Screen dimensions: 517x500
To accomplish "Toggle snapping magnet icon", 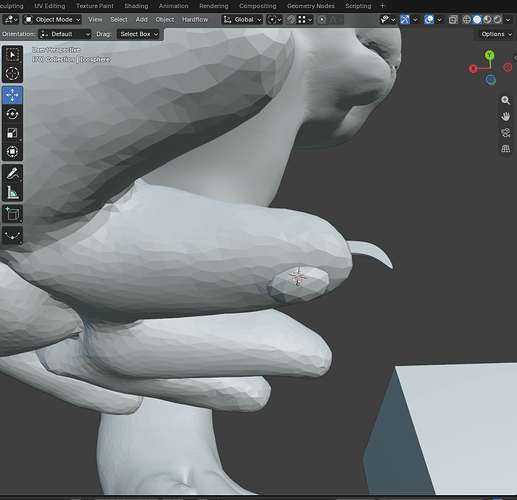I will pyautogui.click(x=291, y=20).
